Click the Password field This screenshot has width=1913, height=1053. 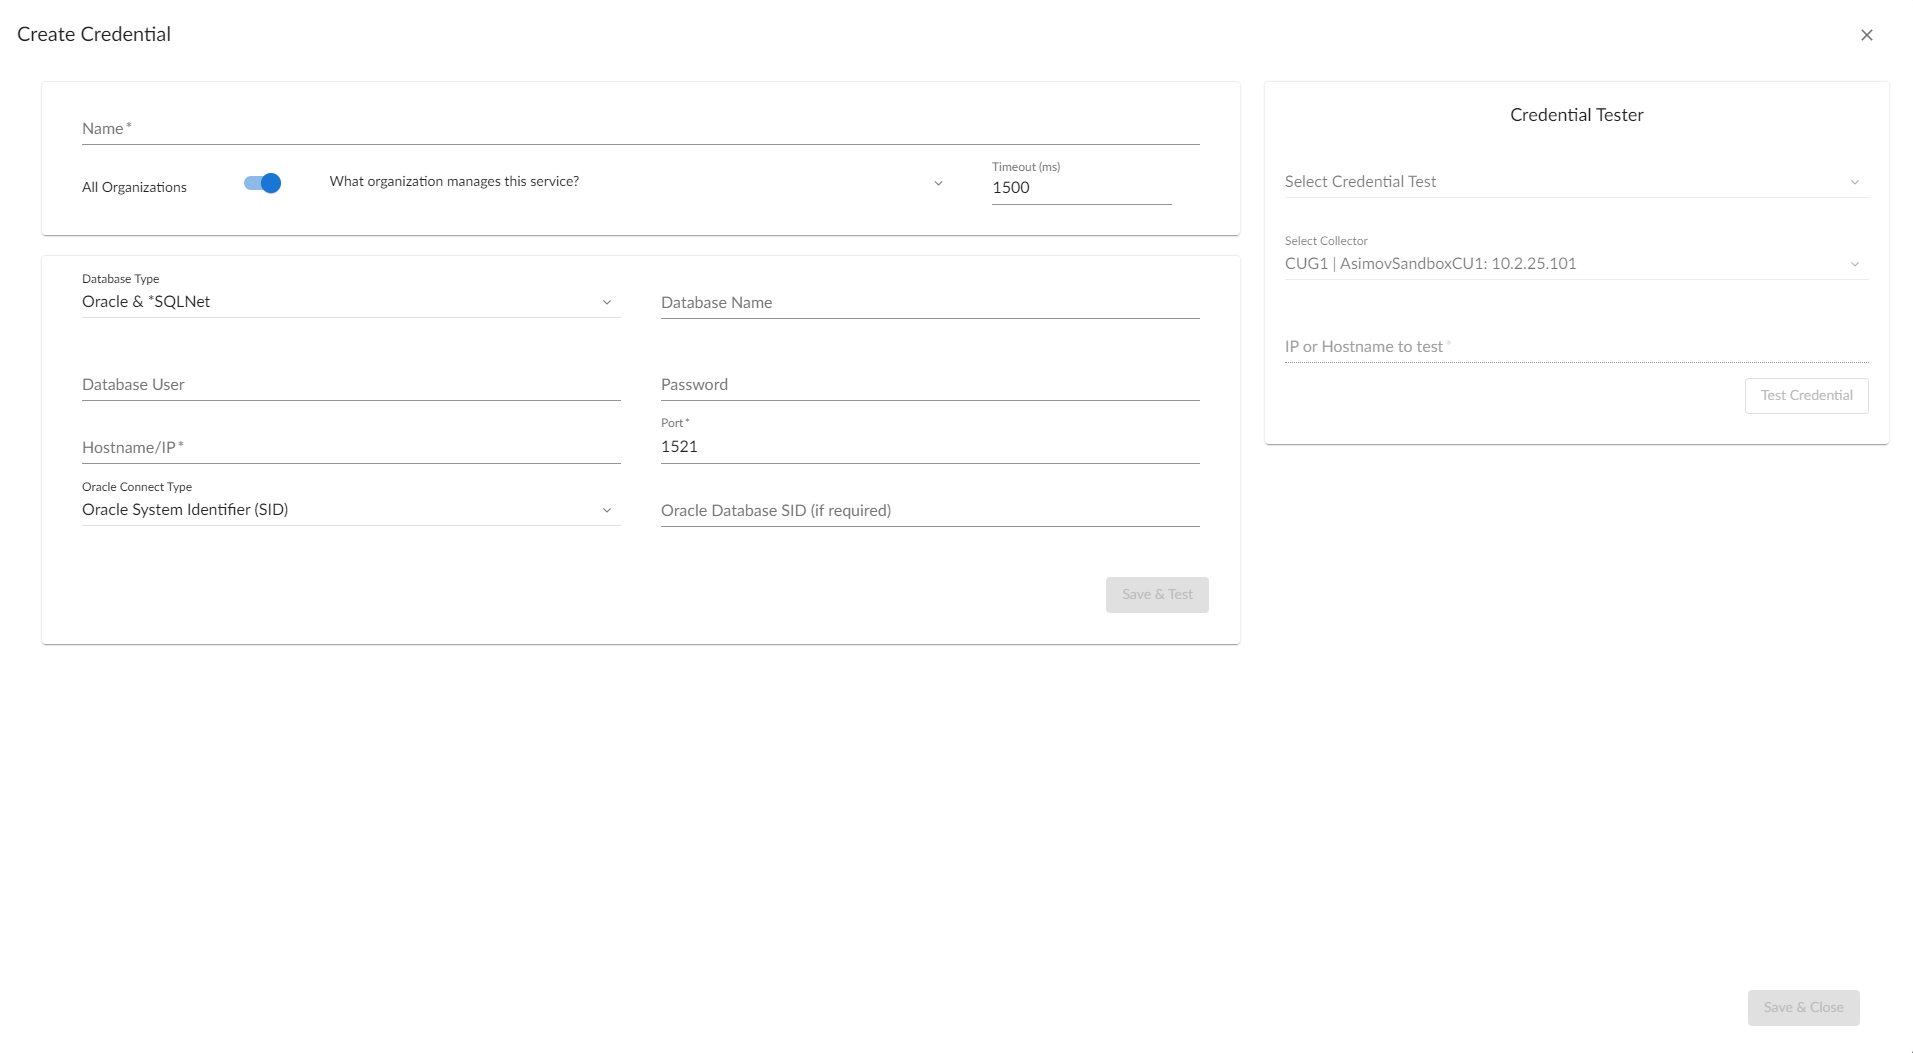pos(929,385)
